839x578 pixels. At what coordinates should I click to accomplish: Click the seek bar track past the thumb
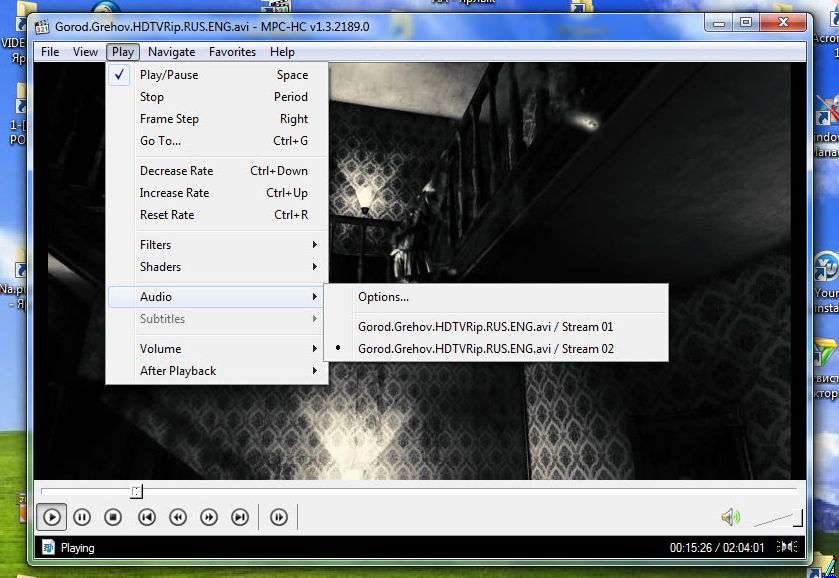[470, 490]
